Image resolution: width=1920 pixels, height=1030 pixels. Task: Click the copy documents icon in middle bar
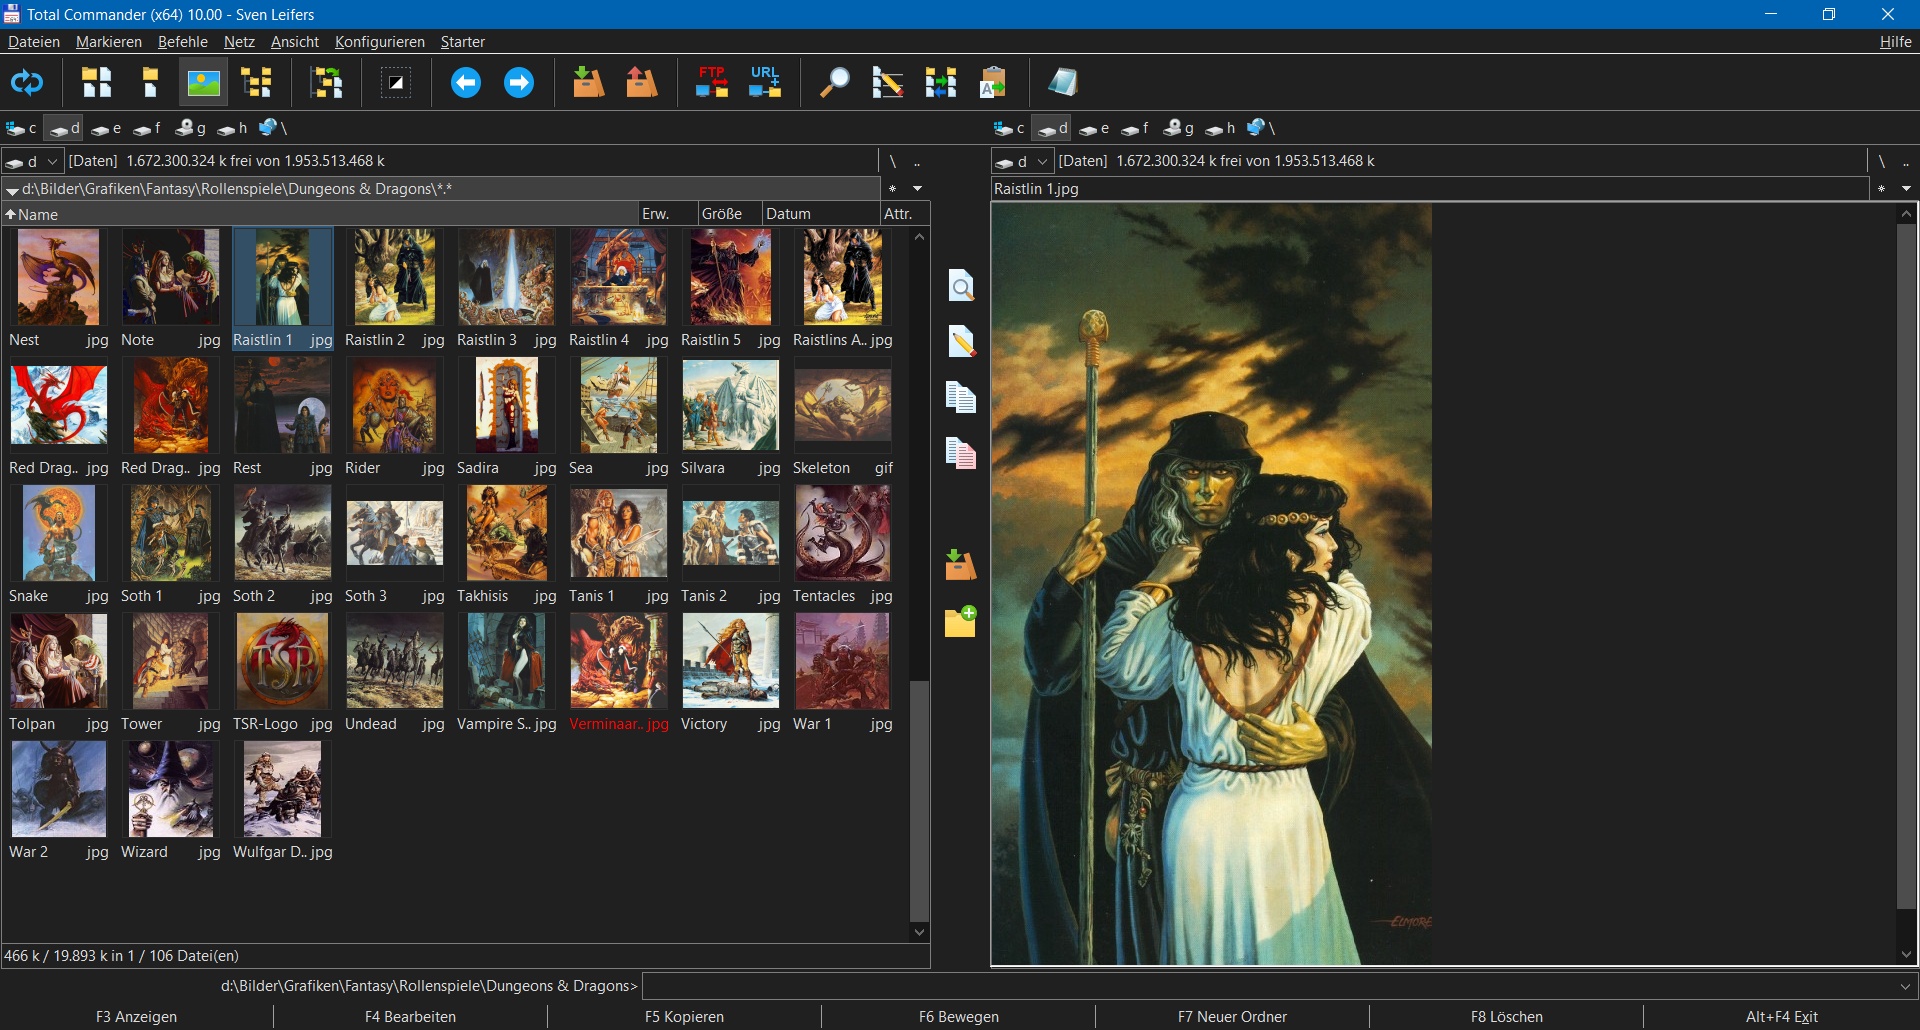coord(961,398)
